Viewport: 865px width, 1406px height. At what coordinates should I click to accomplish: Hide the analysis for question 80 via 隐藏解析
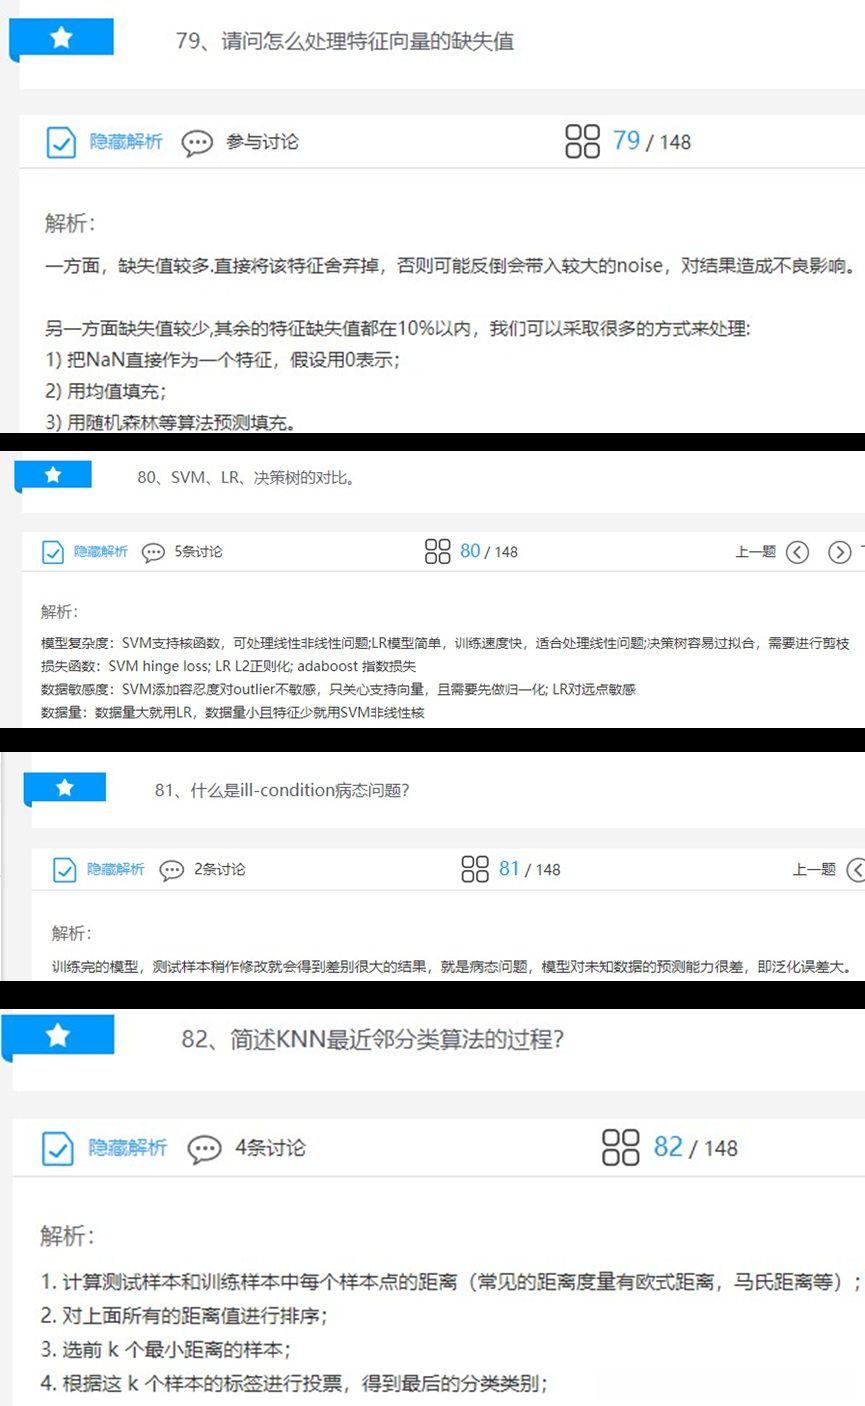coord(101,552)
